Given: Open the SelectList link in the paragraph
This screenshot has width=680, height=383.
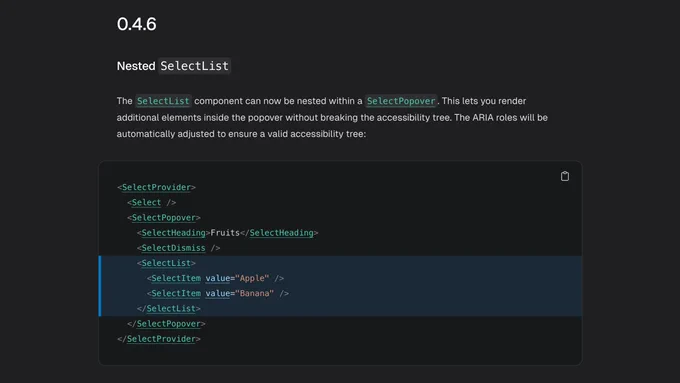Looking at the screenshot, I should click(163, 101).
